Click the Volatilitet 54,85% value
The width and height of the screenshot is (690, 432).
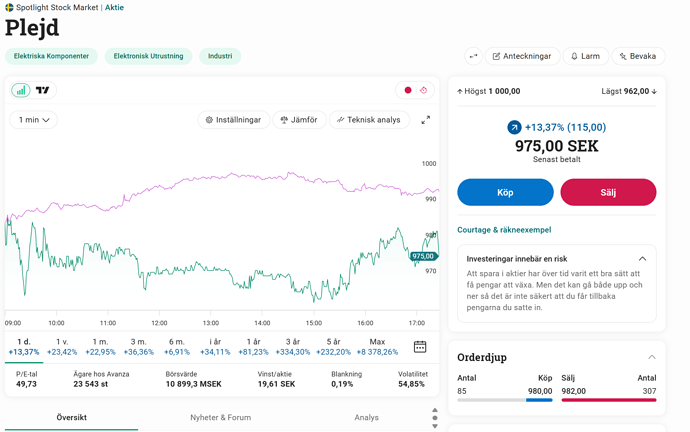tap(411, 384)
